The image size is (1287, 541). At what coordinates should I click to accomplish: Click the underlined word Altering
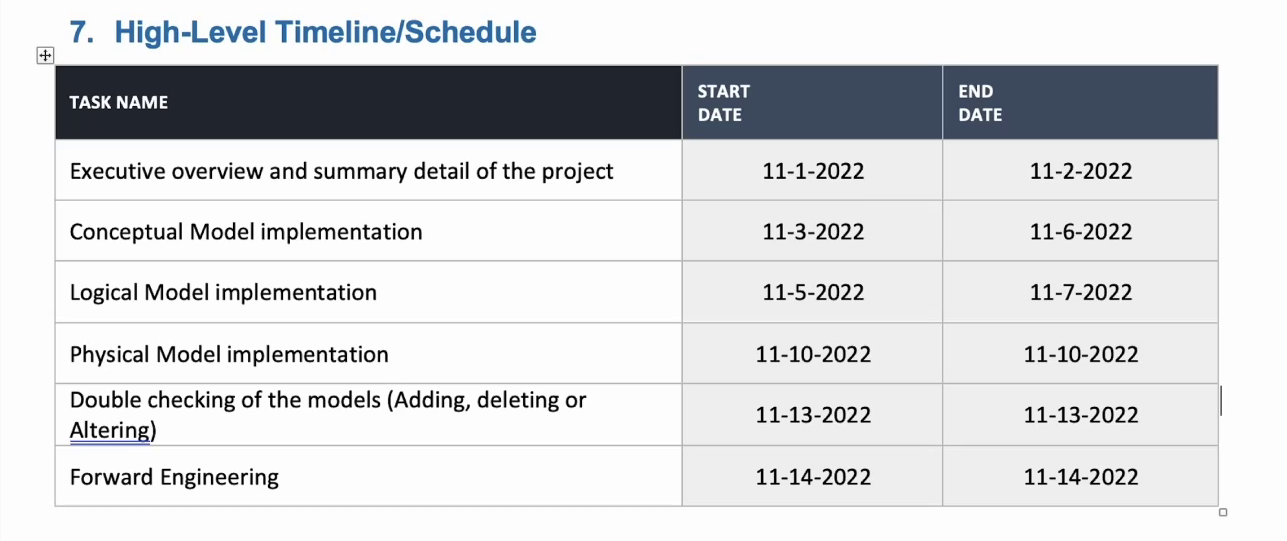(110, 431)
